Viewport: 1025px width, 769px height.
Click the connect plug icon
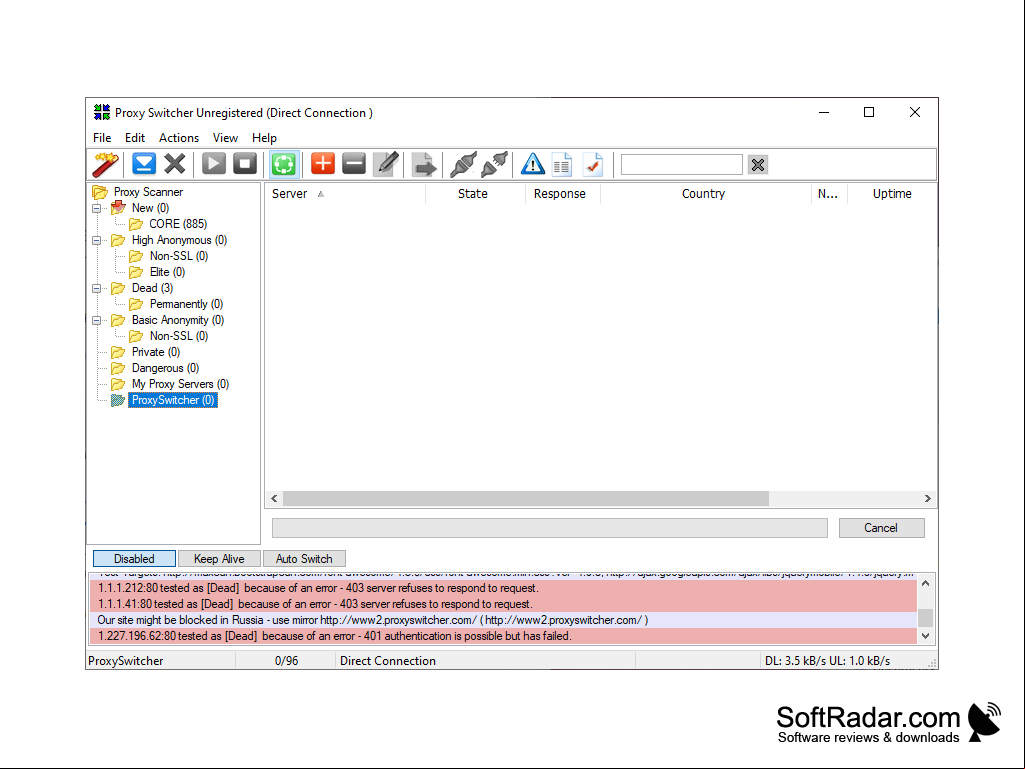[463, 165]
